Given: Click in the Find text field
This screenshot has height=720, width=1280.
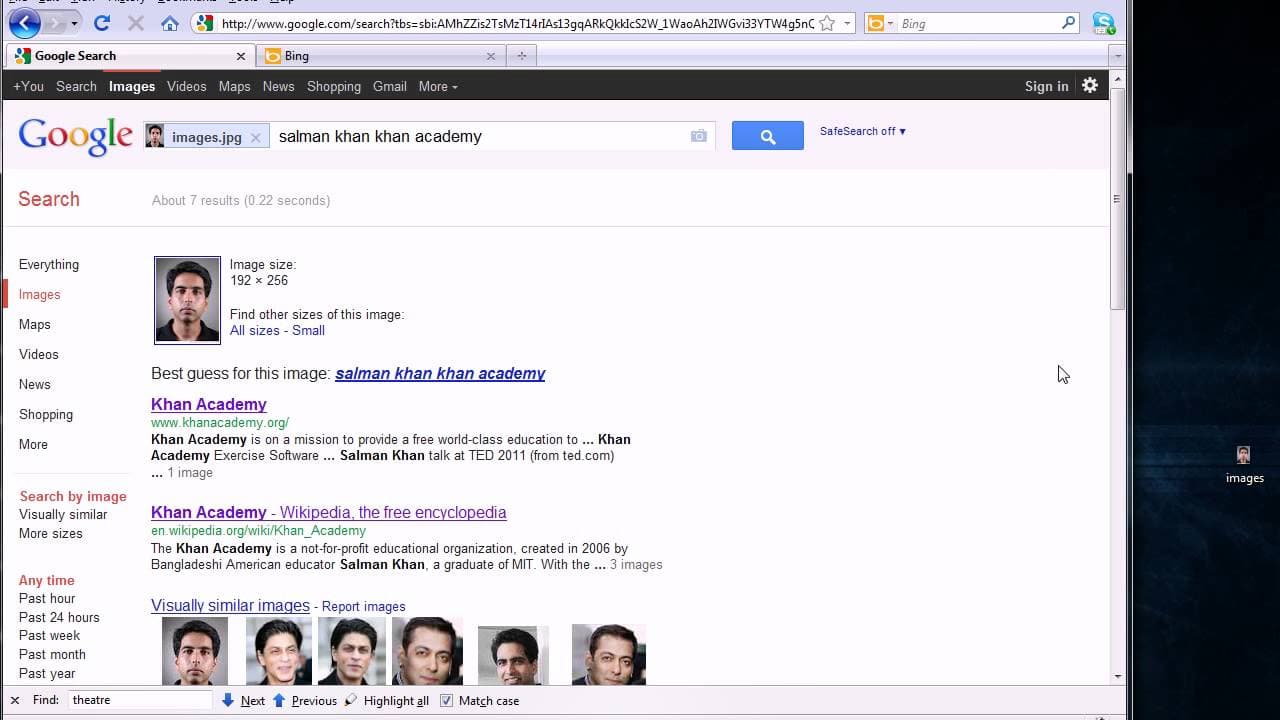Looking at the screenshot, I should [x=140, y=700].
